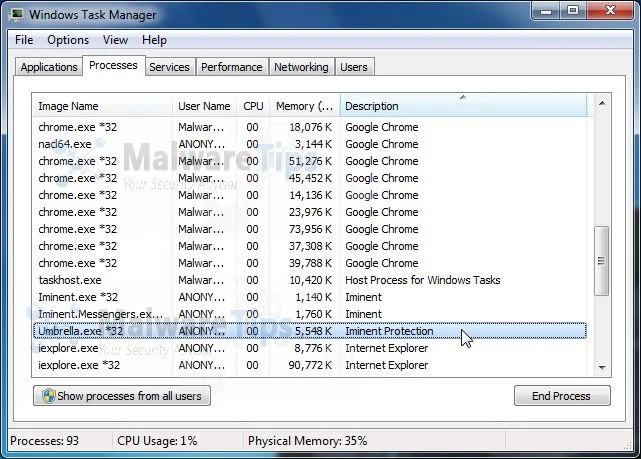
Task: Open the Help menu
Action: (x=154, y=40)
